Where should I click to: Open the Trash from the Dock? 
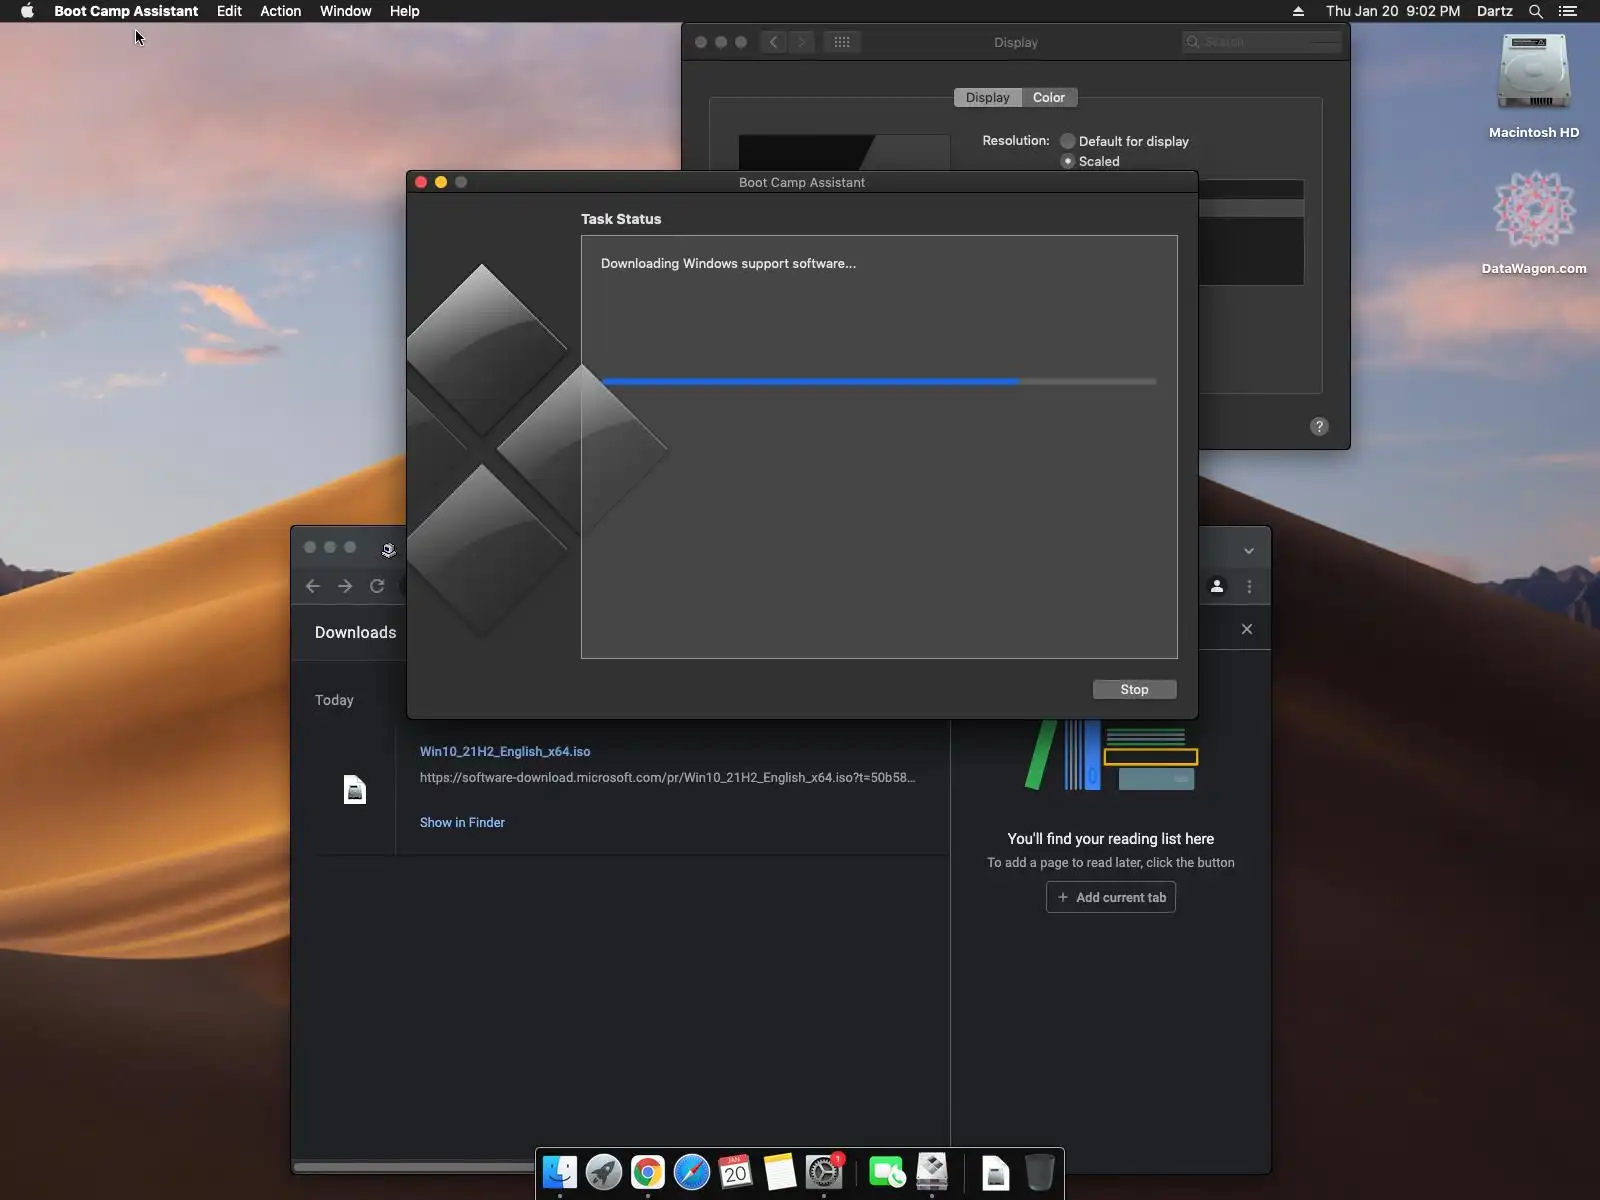(1040, 1172)
